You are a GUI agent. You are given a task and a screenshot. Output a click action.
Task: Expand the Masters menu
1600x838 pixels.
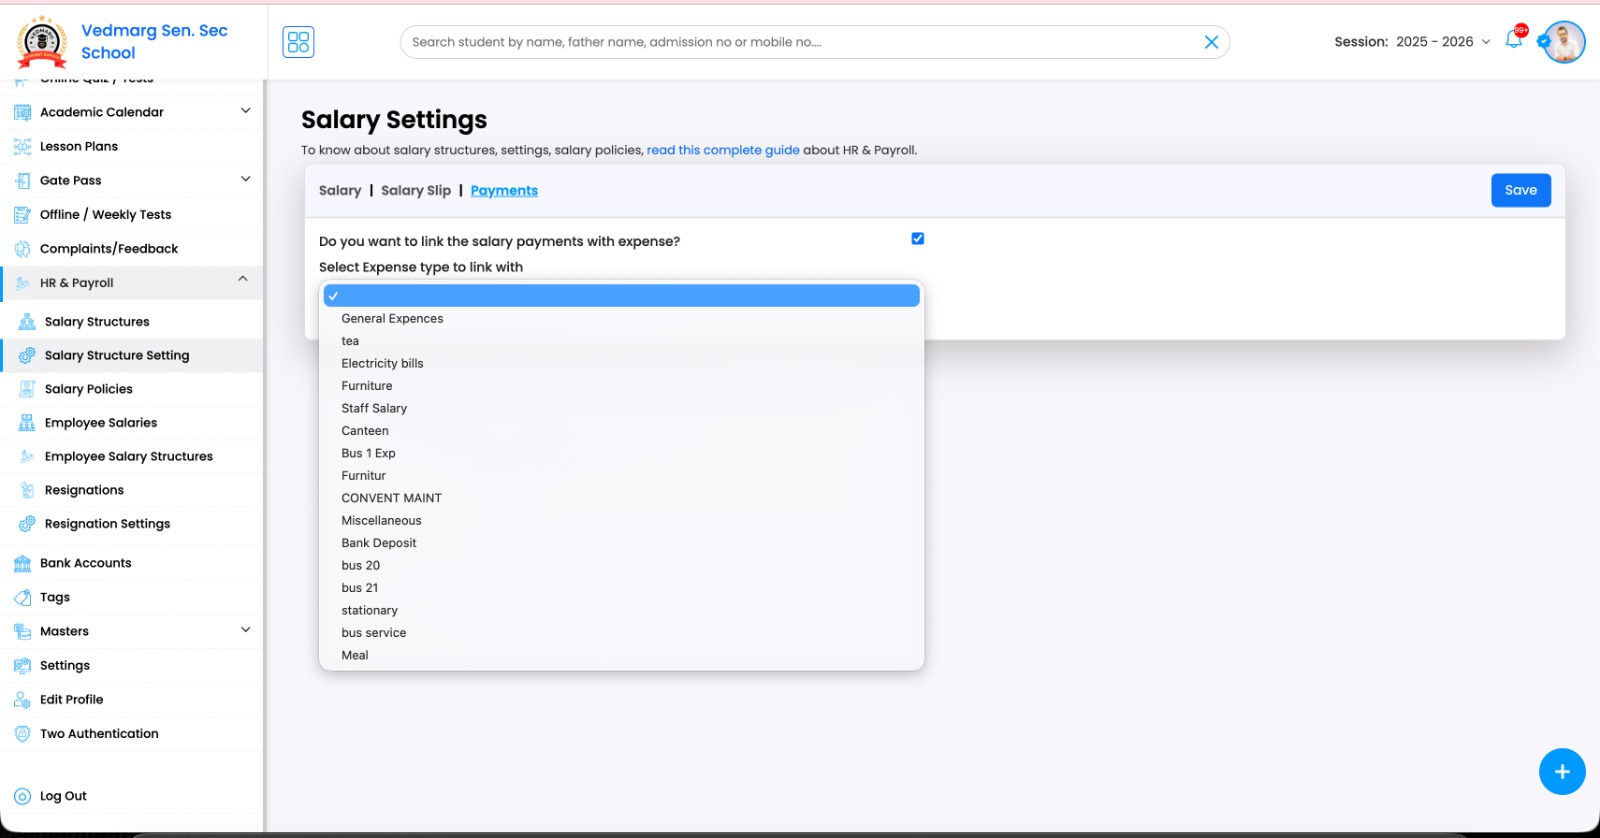tap(245, 630)
